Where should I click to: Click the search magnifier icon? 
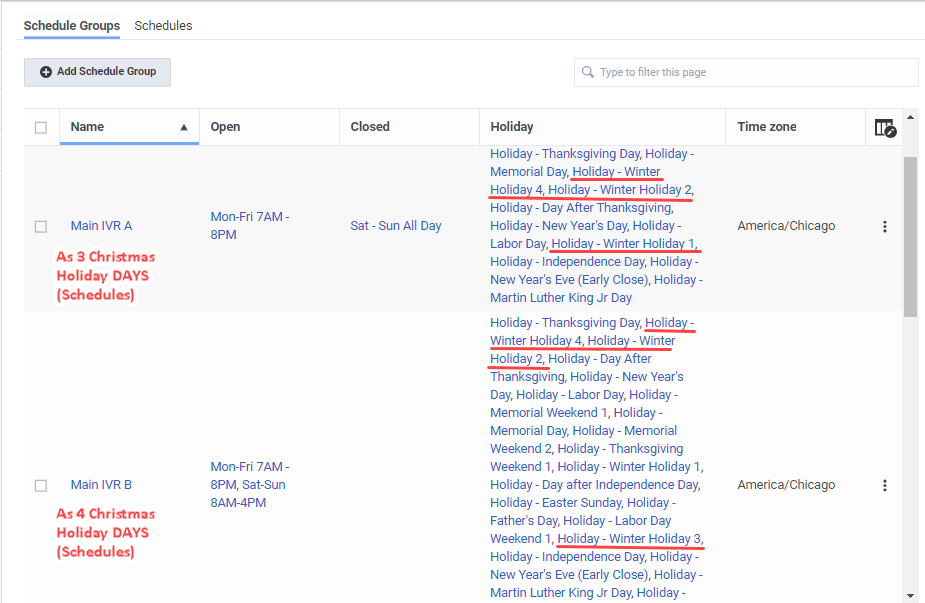click(587, 72)
